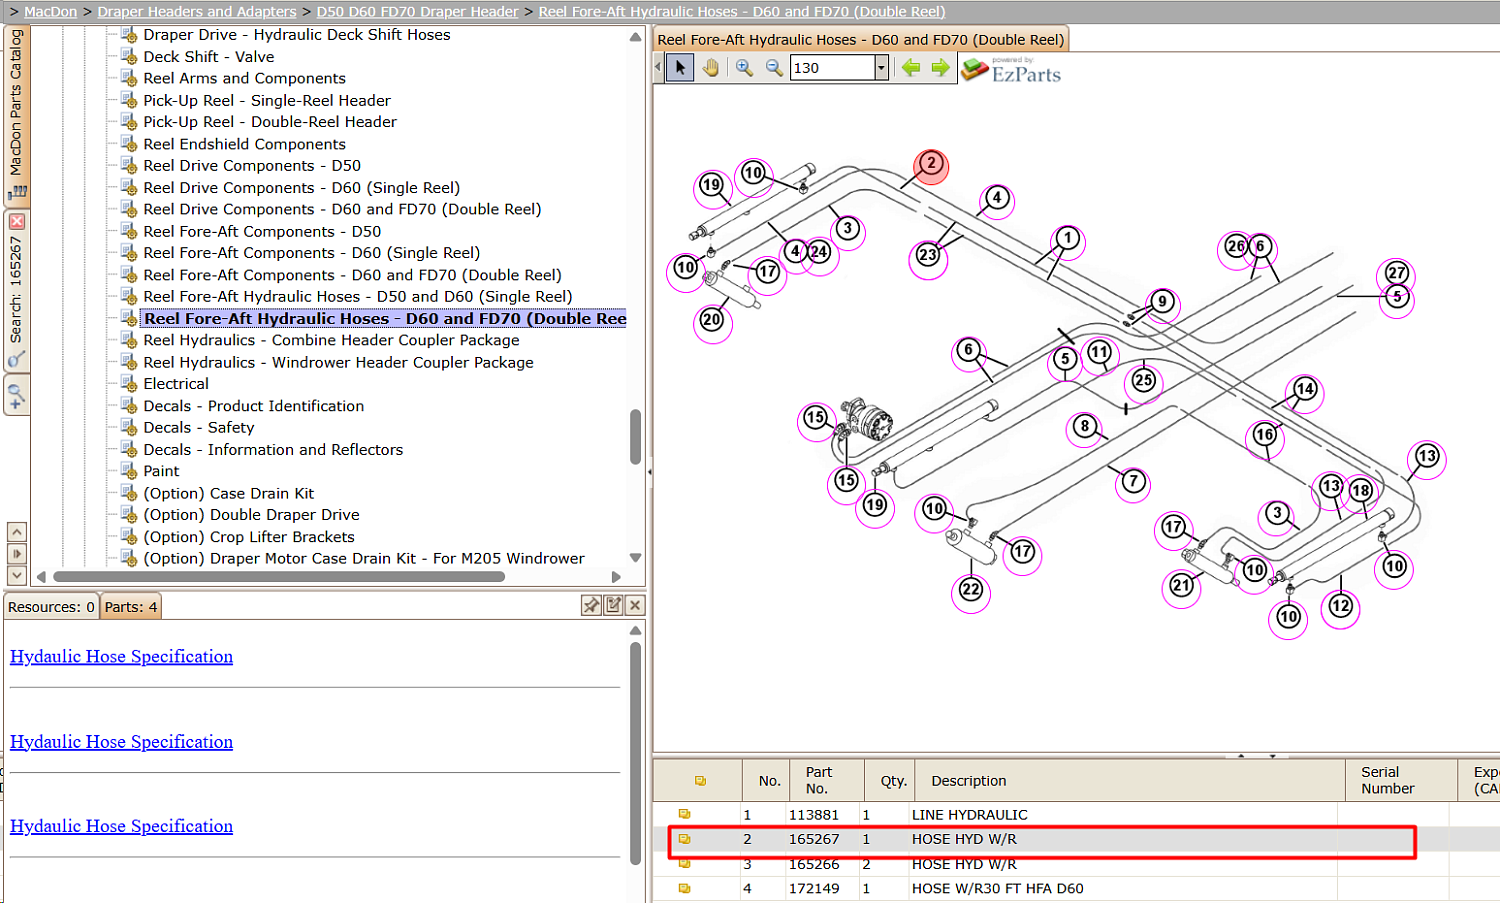The width and height of the screenshot is (1500, 903).
Task: Zoom out of the diagram
Action: (774, 68)
